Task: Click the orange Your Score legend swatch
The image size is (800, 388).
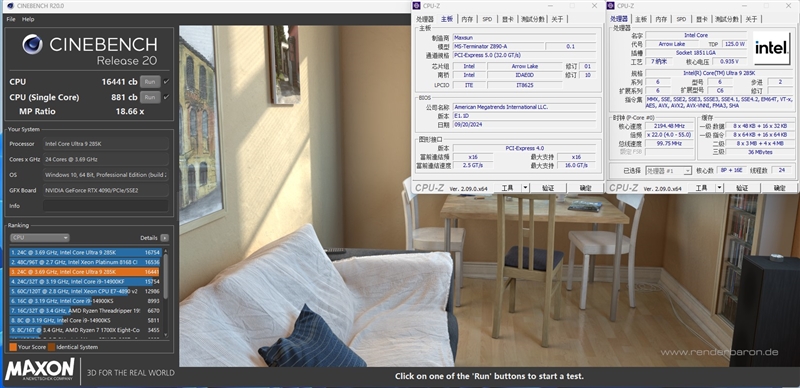Action: [x=13, y=347]
